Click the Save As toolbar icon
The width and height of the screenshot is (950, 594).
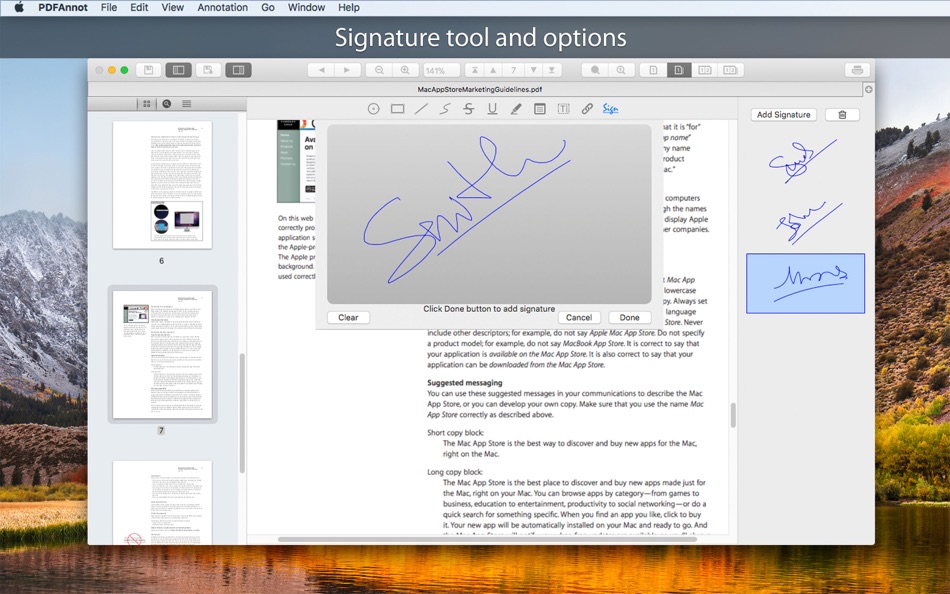[208, 70]
